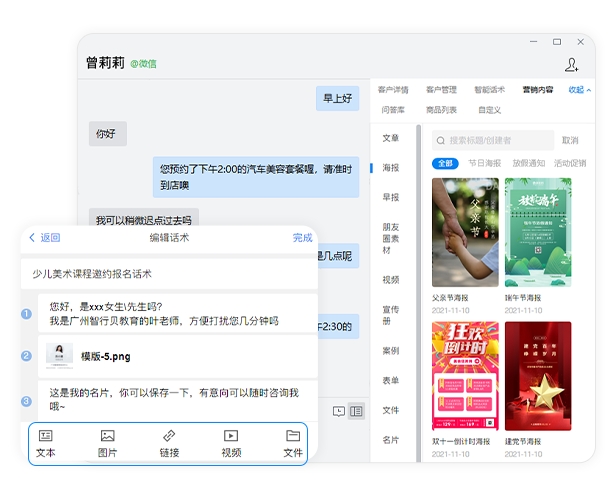This screenshot has height=503, width=612.
Task: Add a 链接 link item
Action: 169,444
